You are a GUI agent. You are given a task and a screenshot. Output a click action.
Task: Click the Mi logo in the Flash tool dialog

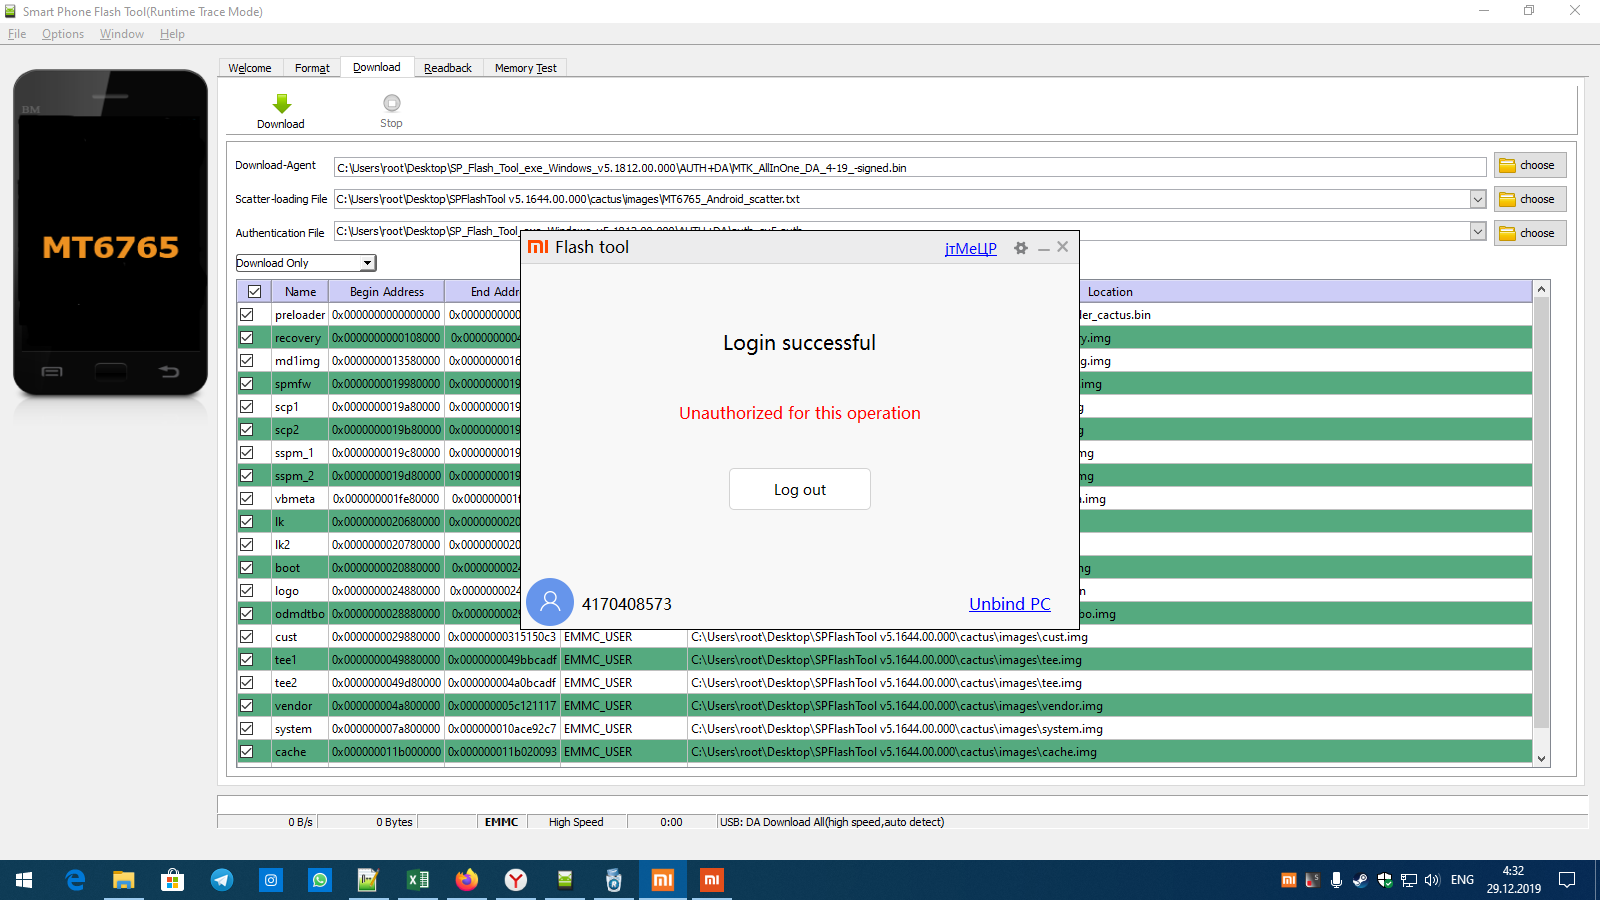538,247
